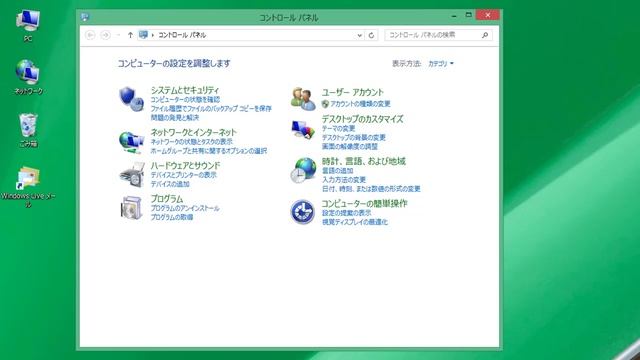Image resolution: width=640 pixels, height=360 pixels.
Task: Open the Network and Internet globe icon
Action: tap(131, 142)
